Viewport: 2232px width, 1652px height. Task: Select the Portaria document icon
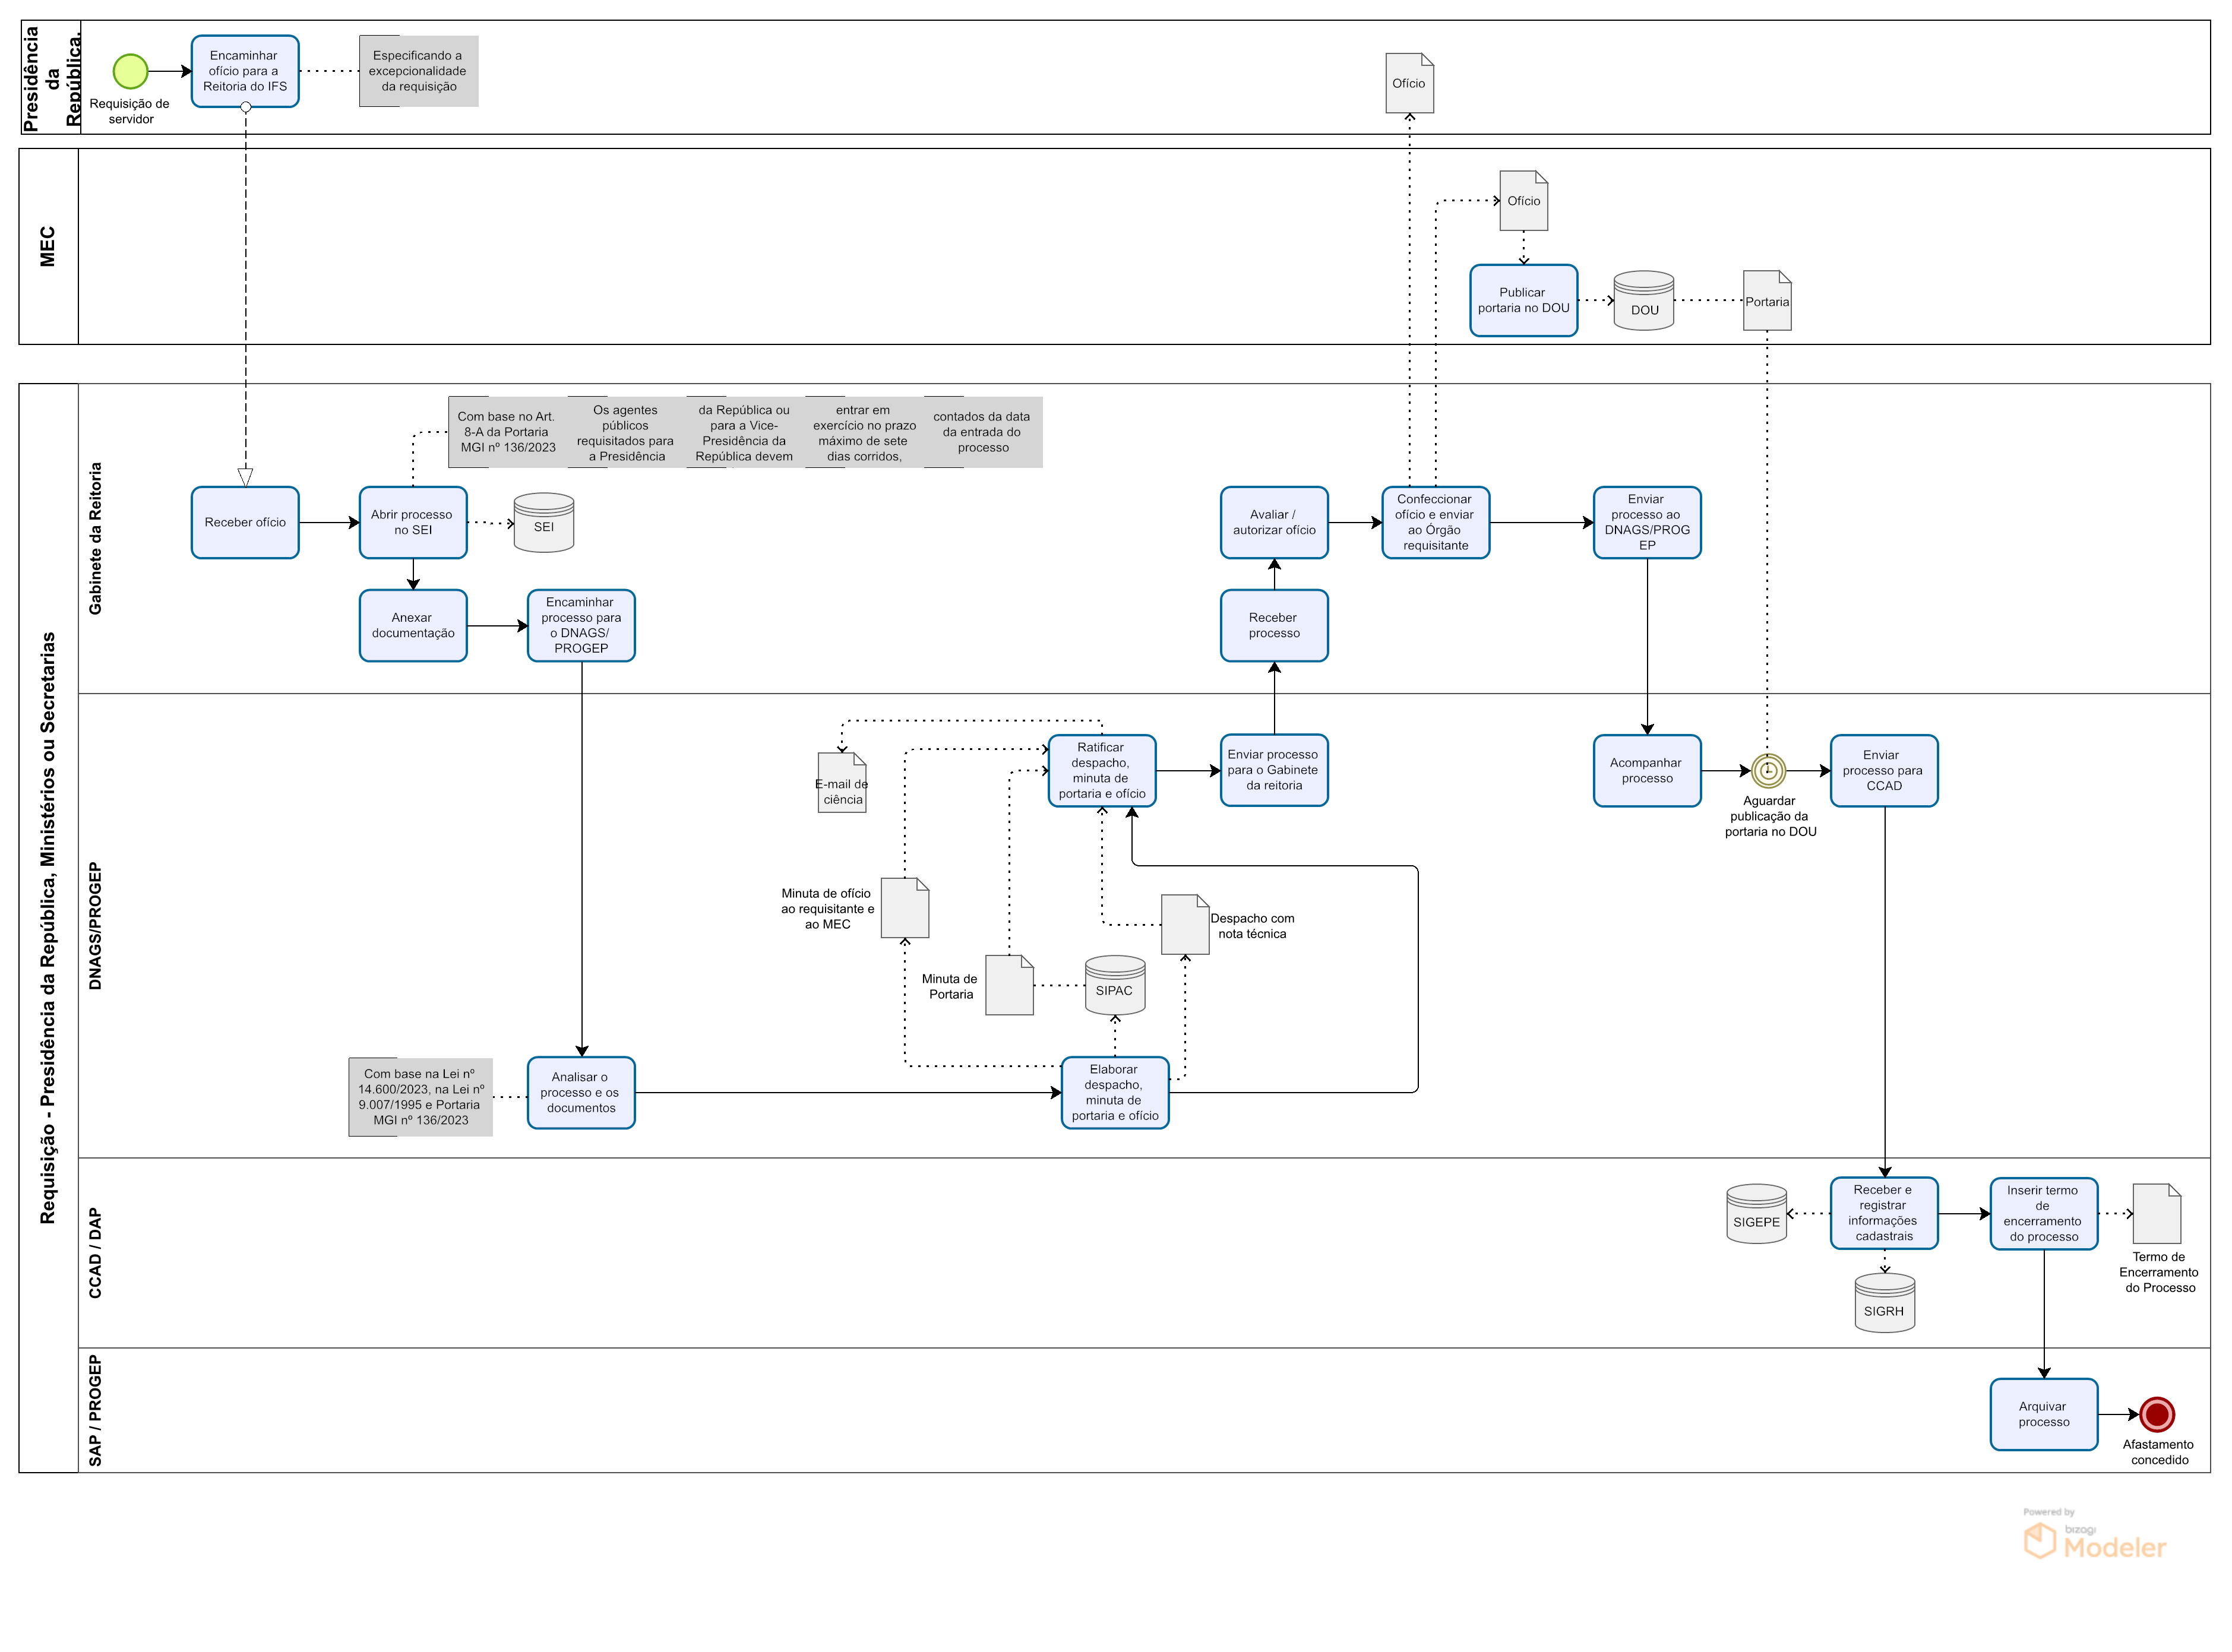coord(1766,300)
